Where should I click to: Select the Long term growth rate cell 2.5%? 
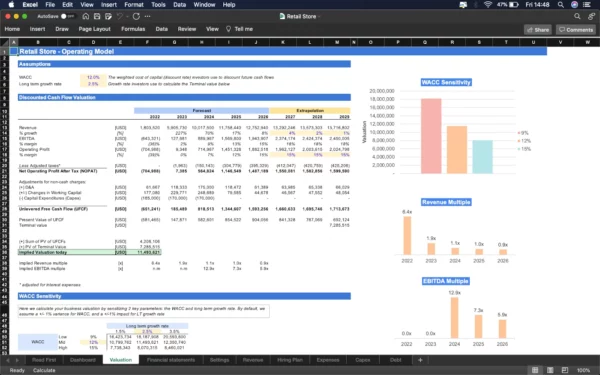point(93,84)
